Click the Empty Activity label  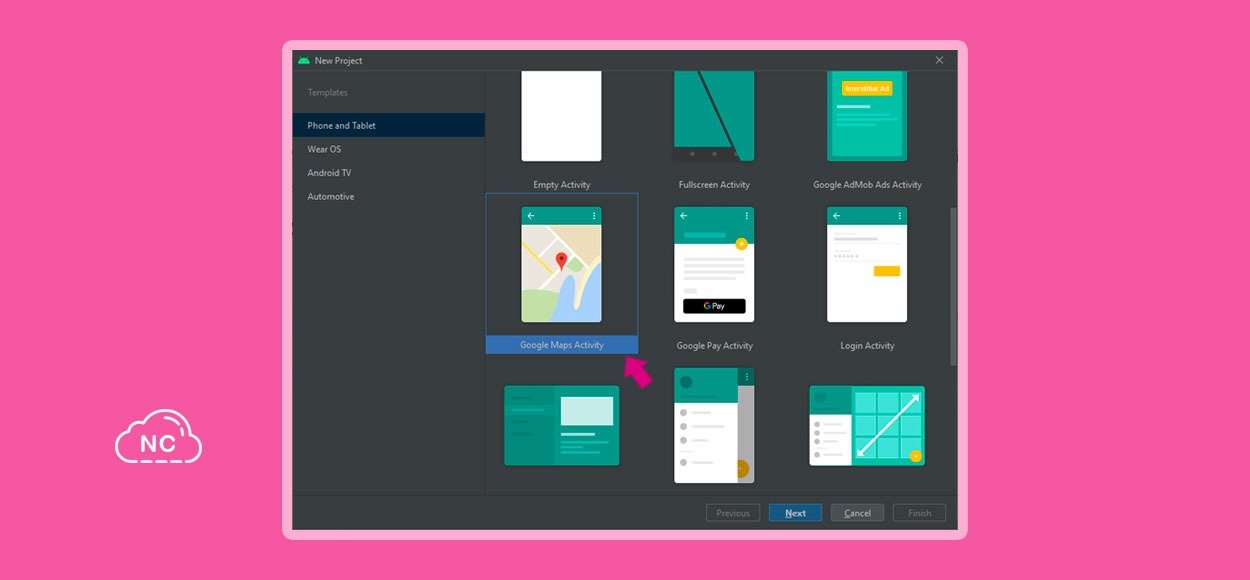[562, 184]
